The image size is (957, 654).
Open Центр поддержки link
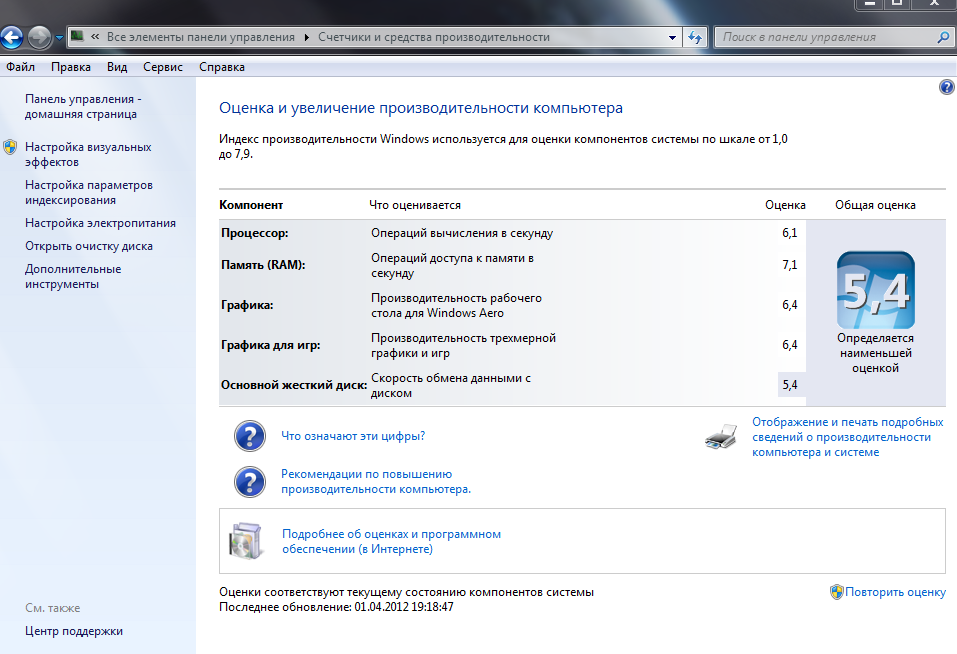[x=74, y=631]
